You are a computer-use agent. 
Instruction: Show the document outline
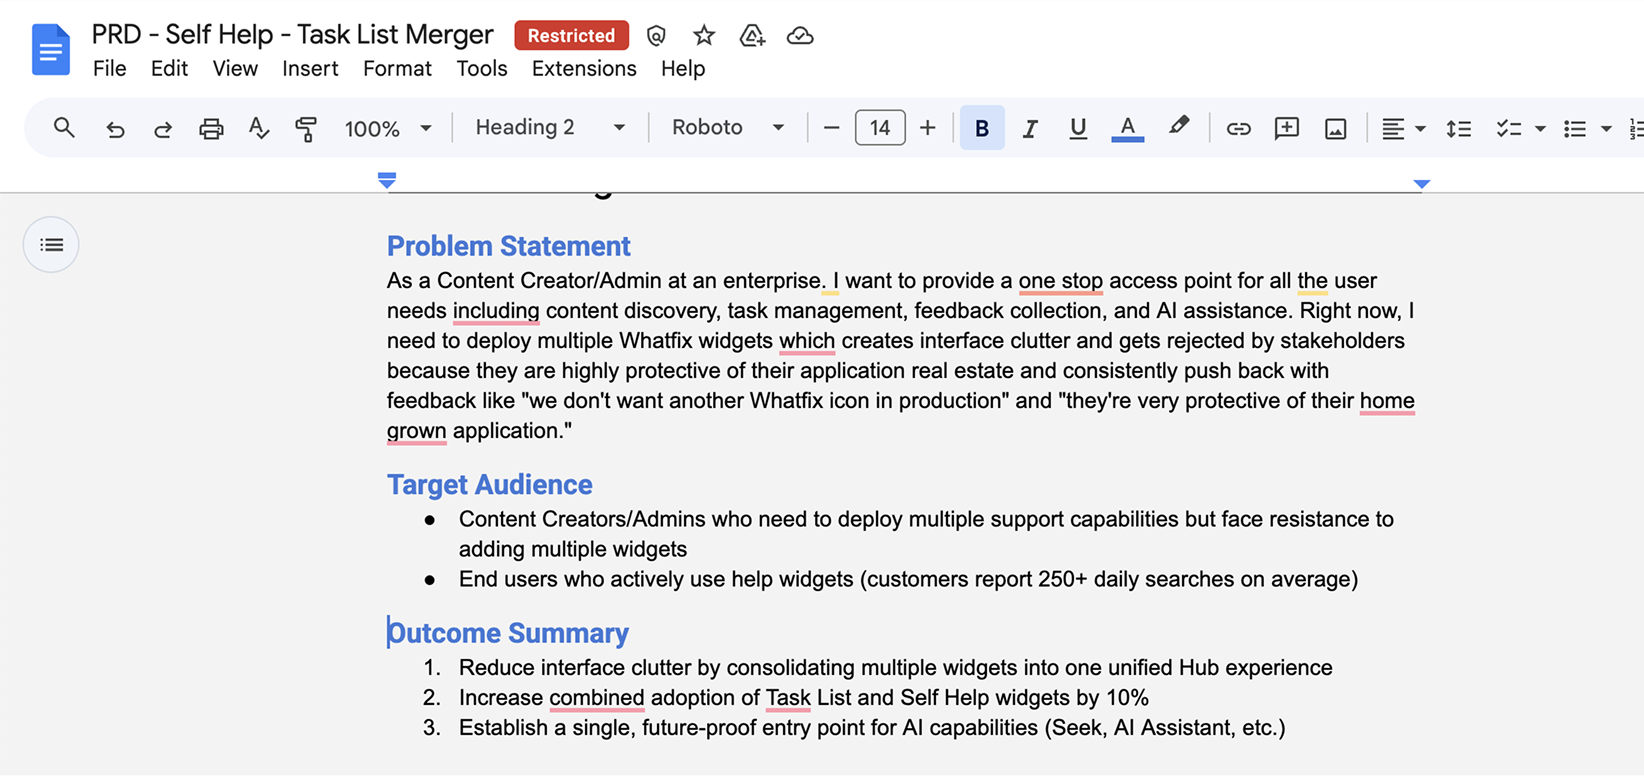51,245
